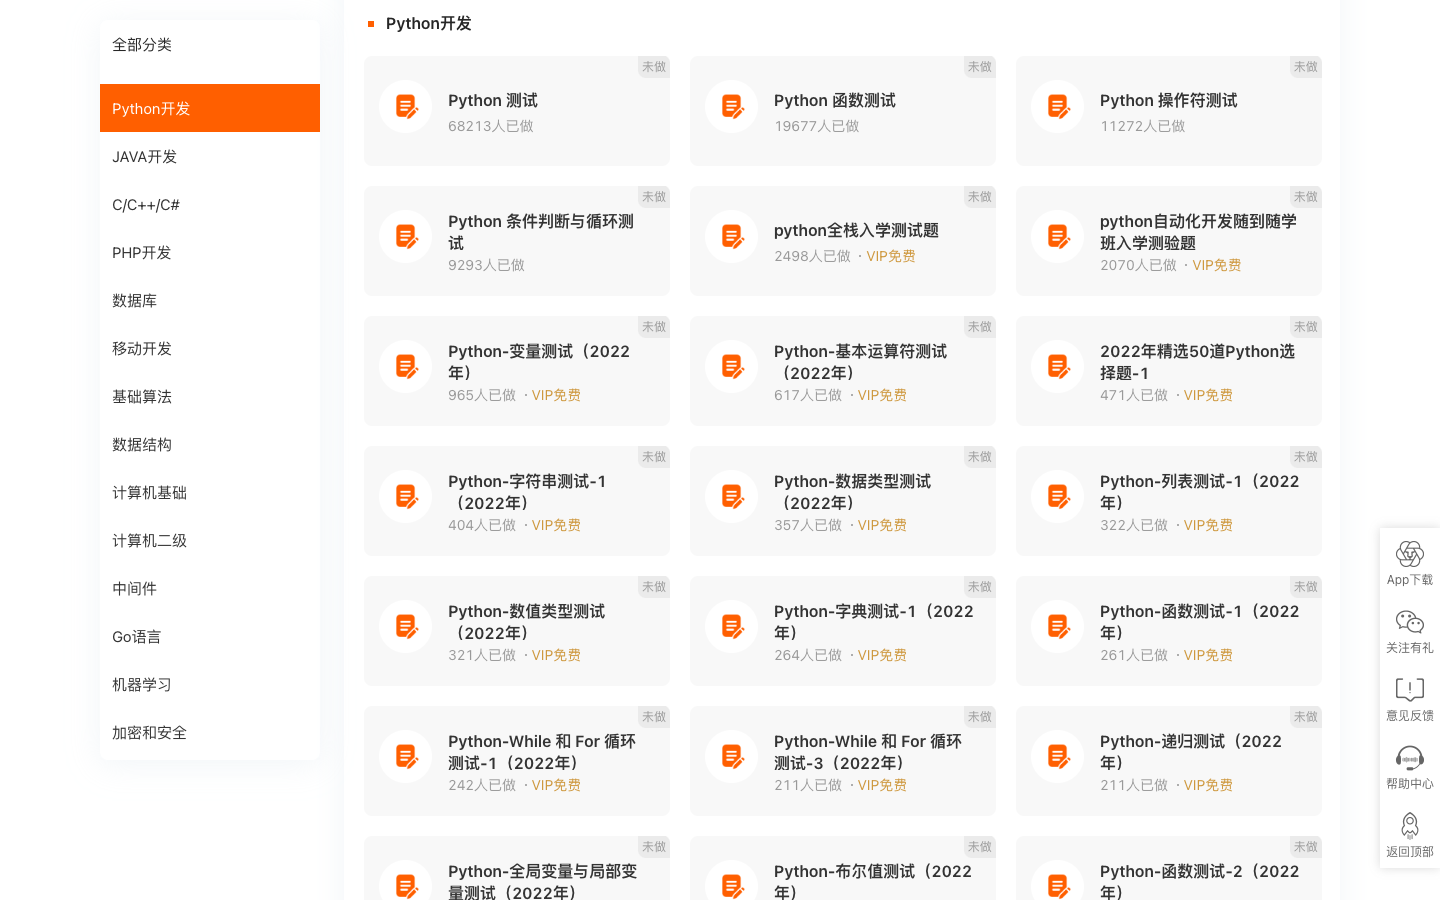Image resolution: width=1440 pixels, height=900 pixels.
Task: Select 机器学习 in the sidebar
Action: click(140, 684)
